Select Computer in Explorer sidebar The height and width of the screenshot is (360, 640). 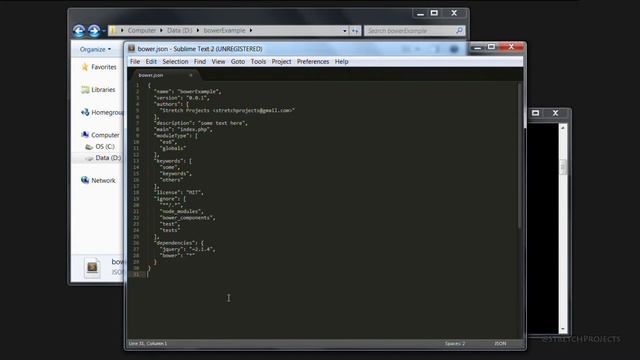click(105, 135)
